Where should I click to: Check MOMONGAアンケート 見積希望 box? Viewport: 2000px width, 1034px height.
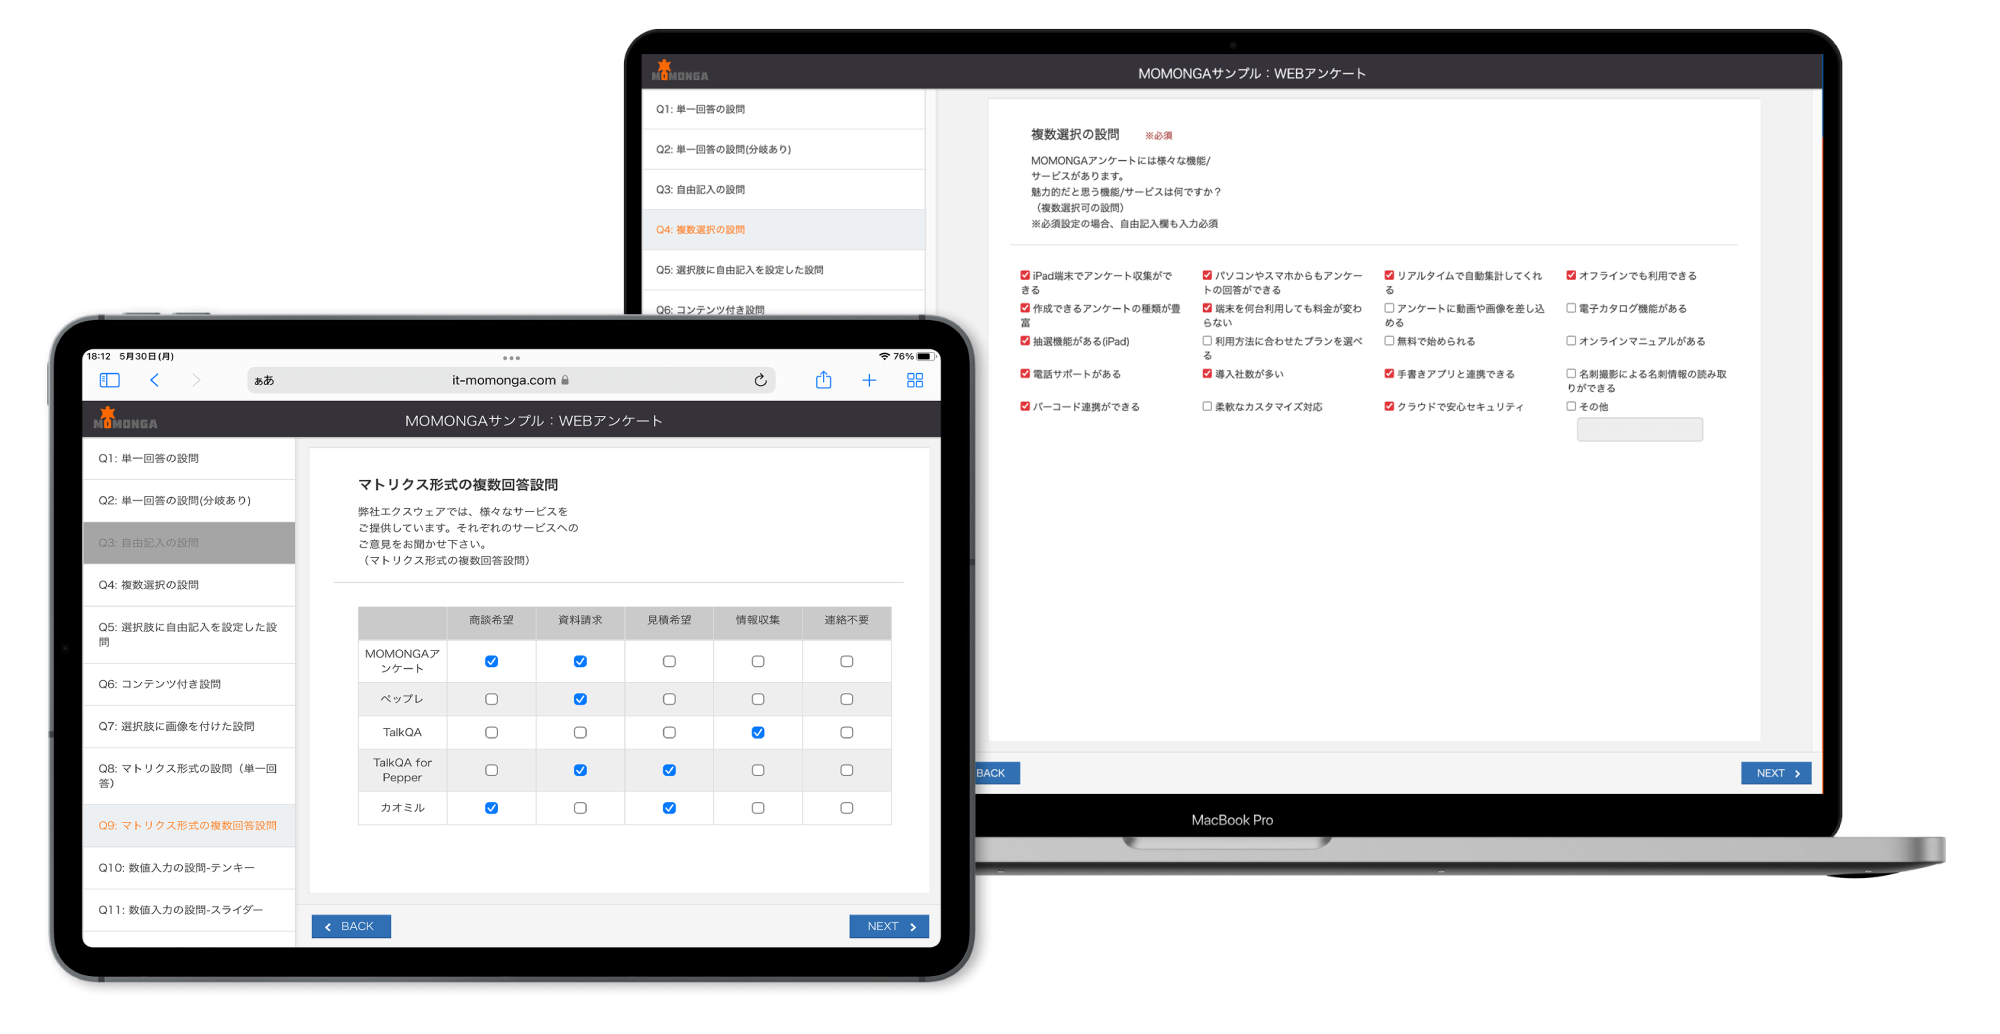(x=669, y=661)
